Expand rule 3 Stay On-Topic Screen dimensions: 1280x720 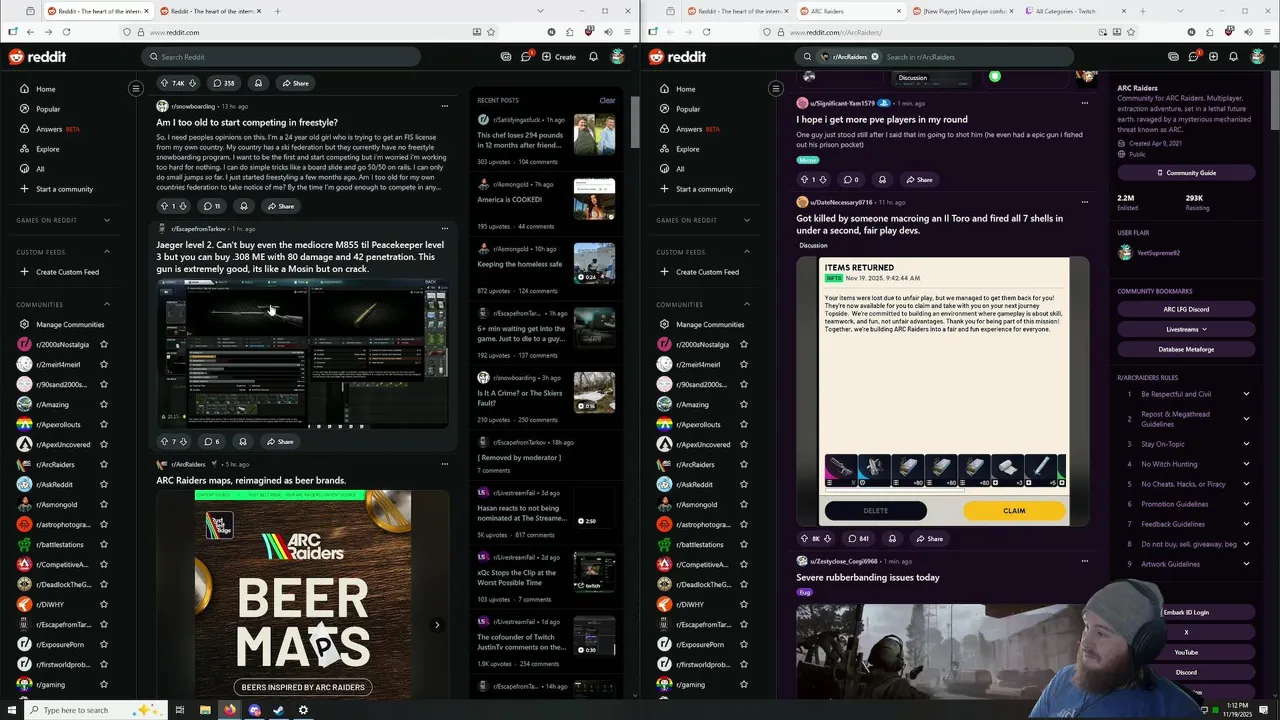pos(1246,444)
